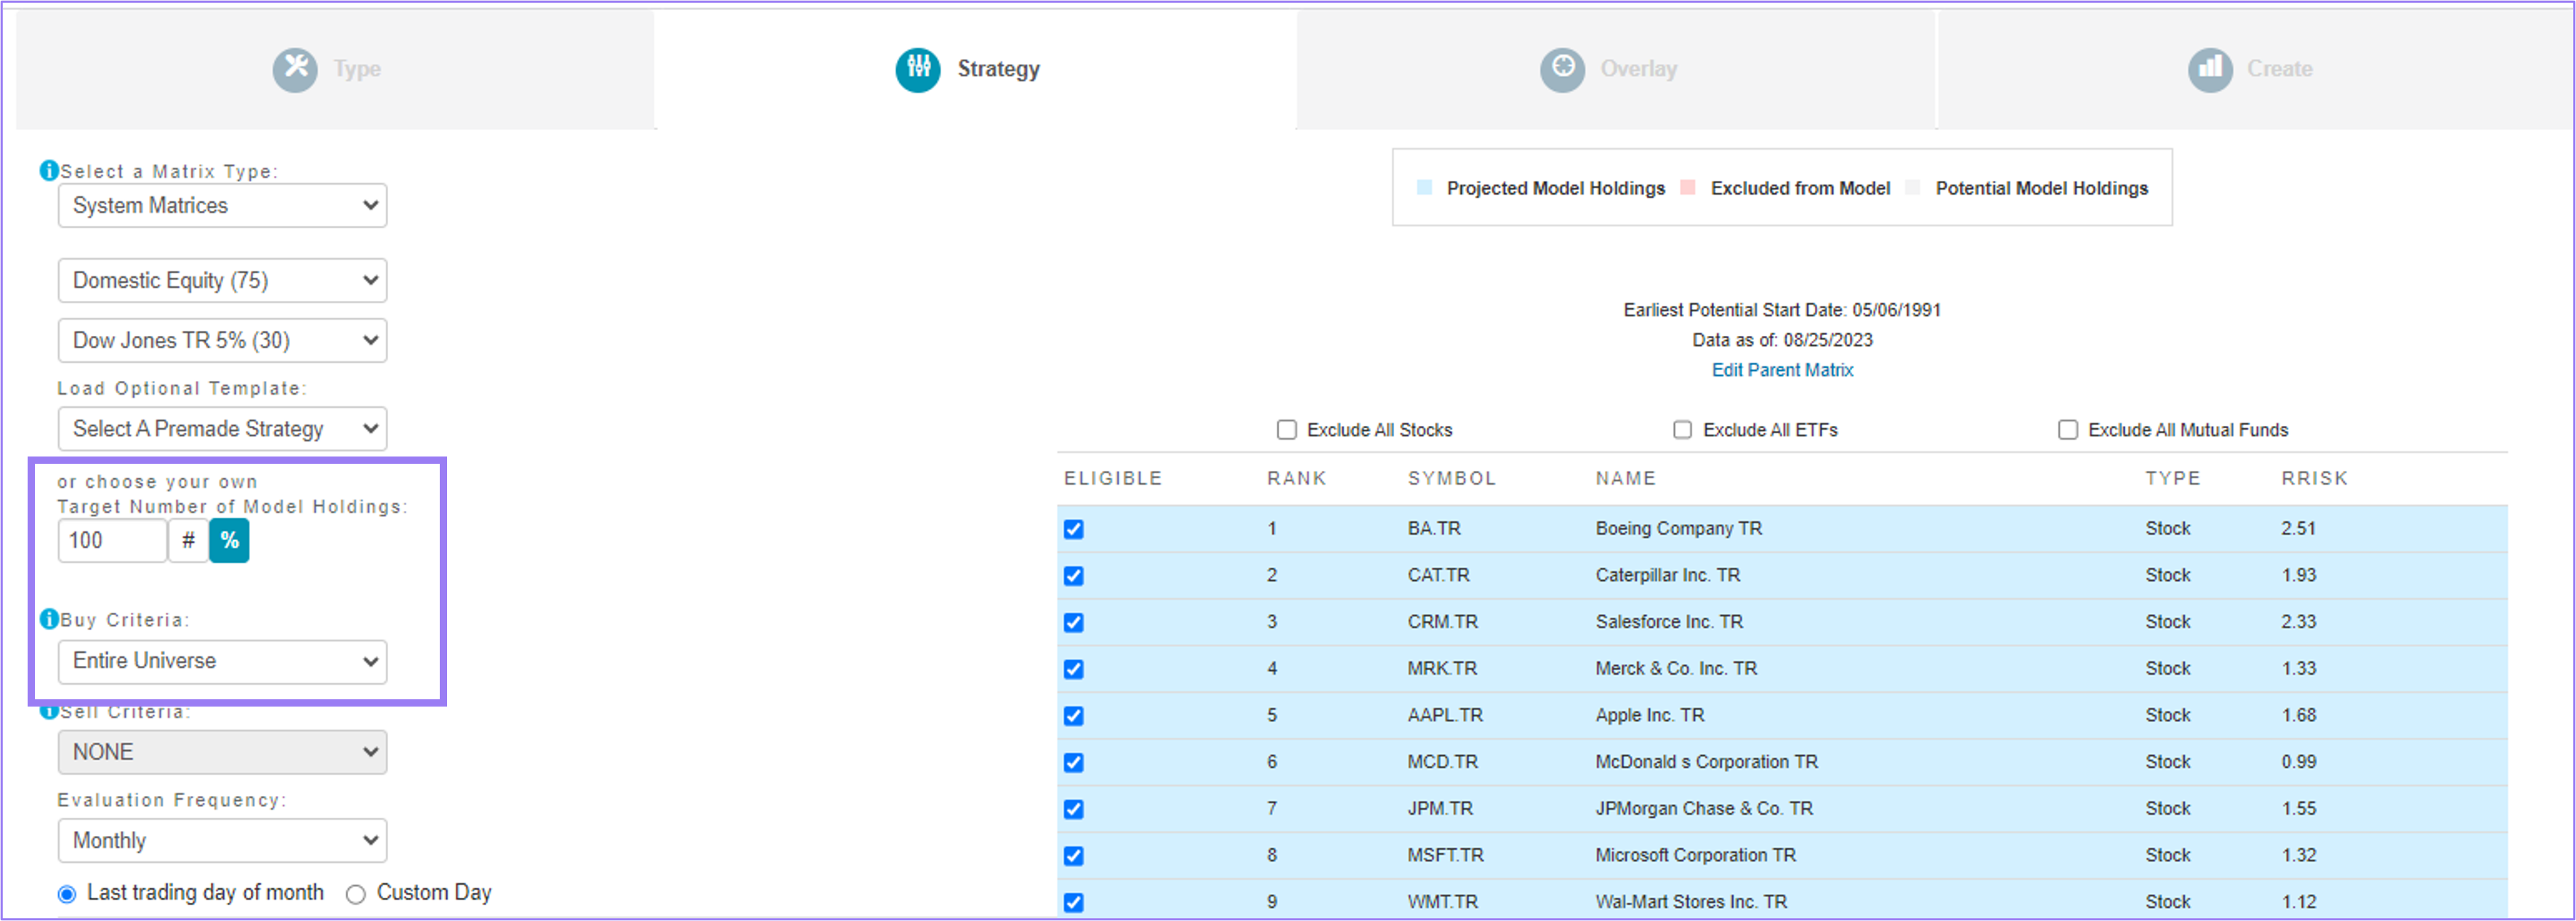Uncheck eligibility for Boeing Company TR
This screenshot has width=2576, height=921.
pyautogui.click(x=1074, y=529)
